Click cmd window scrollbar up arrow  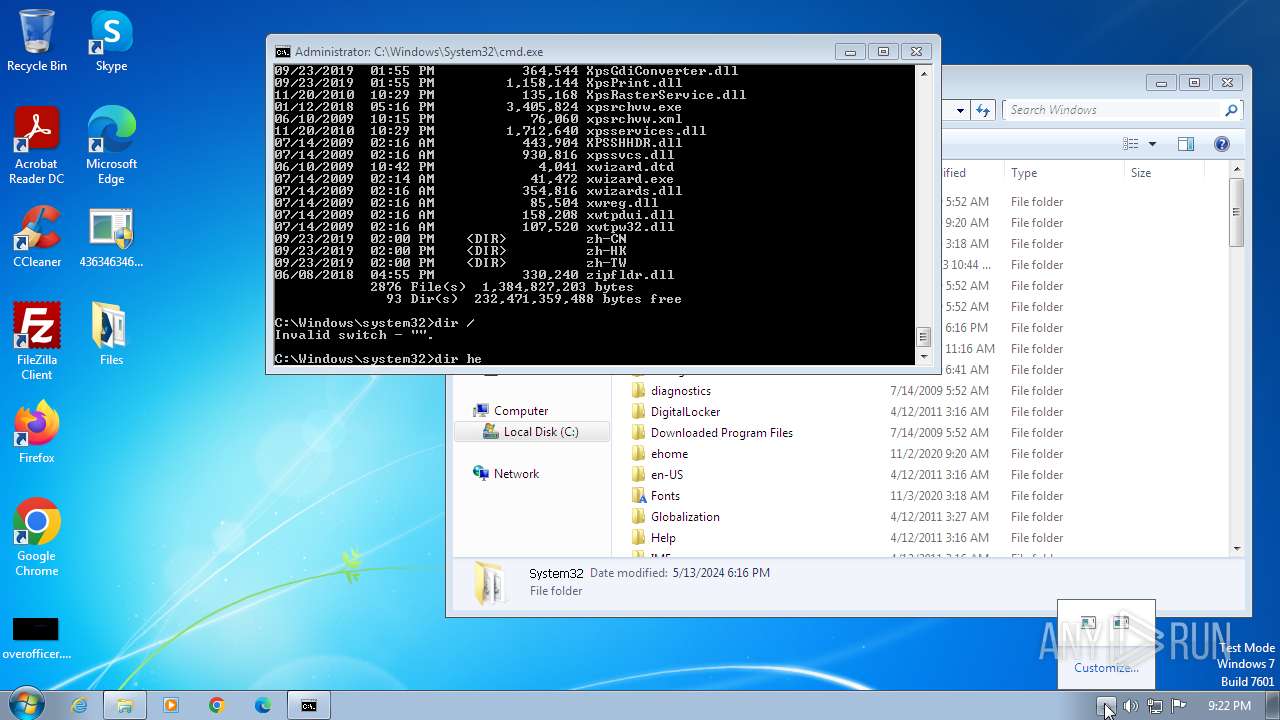(924, 72)
